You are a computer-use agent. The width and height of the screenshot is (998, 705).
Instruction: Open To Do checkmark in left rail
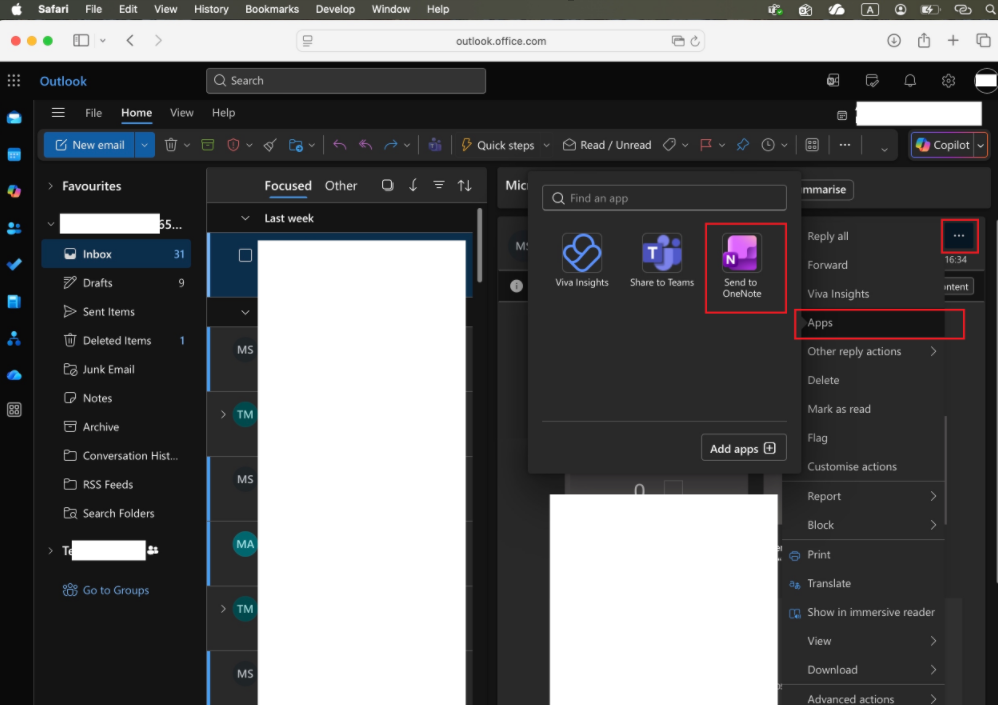pos(14,265)
